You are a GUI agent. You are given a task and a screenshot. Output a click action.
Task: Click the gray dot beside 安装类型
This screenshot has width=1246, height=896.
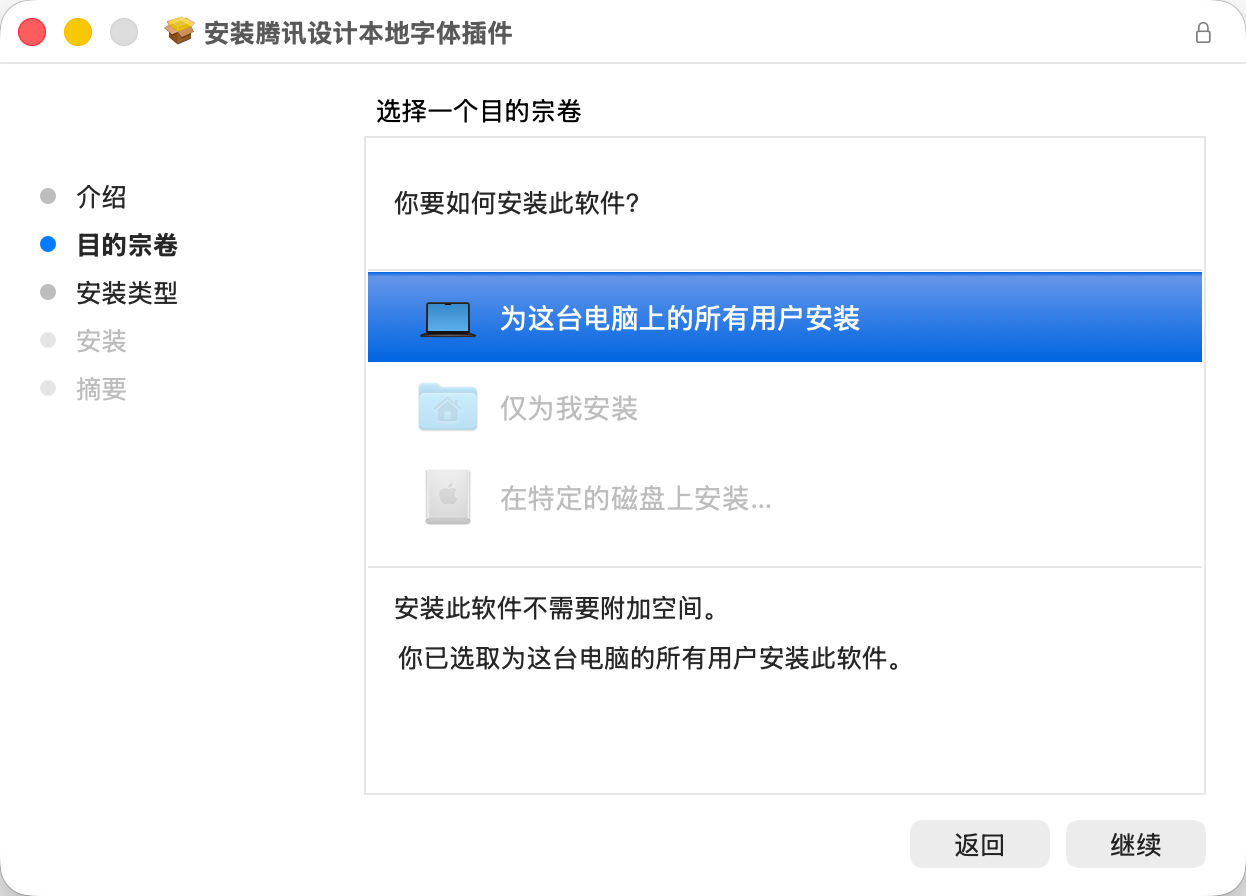pos(49,292)
